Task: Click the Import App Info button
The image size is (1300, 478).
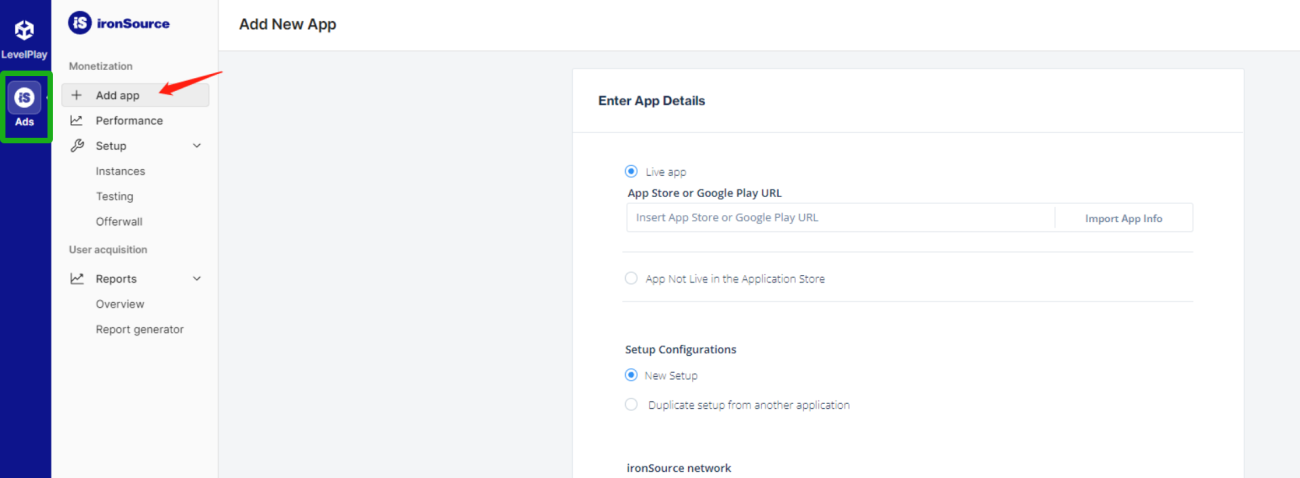Action: [1123, 218]
